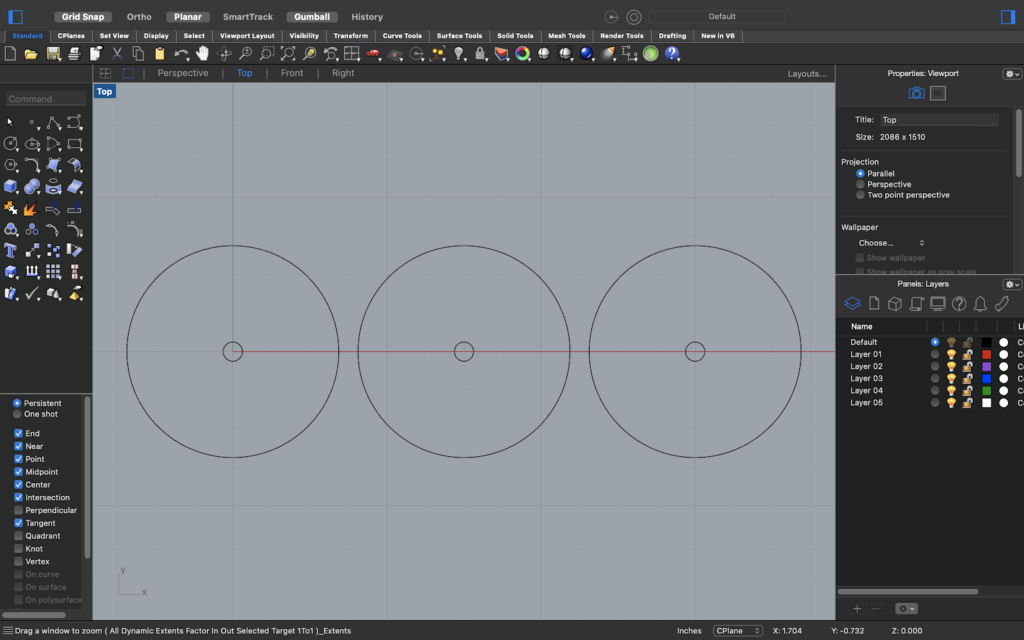Switch to the Perspective viewport tab
Screen dimensions: 1024x640
pyautogui.click(x=183, y=73)
